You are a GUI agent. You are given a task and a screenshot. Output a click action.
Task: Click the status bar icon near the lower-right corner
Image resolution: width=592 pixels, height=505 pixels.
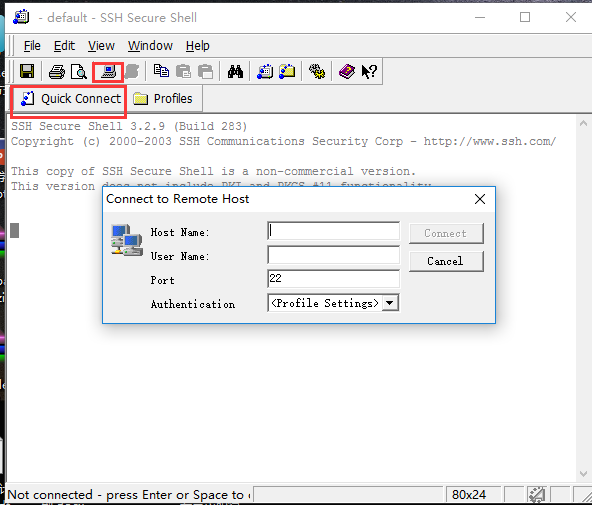point(536,495)
